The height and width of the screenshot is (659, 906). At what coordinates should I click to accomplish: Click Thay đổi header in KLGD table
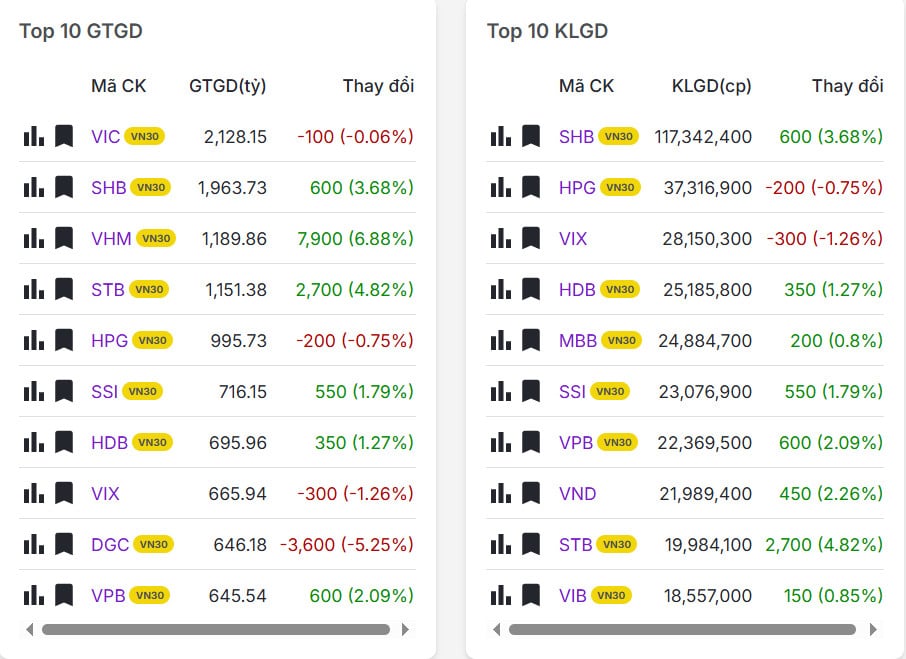pos(847,86)
